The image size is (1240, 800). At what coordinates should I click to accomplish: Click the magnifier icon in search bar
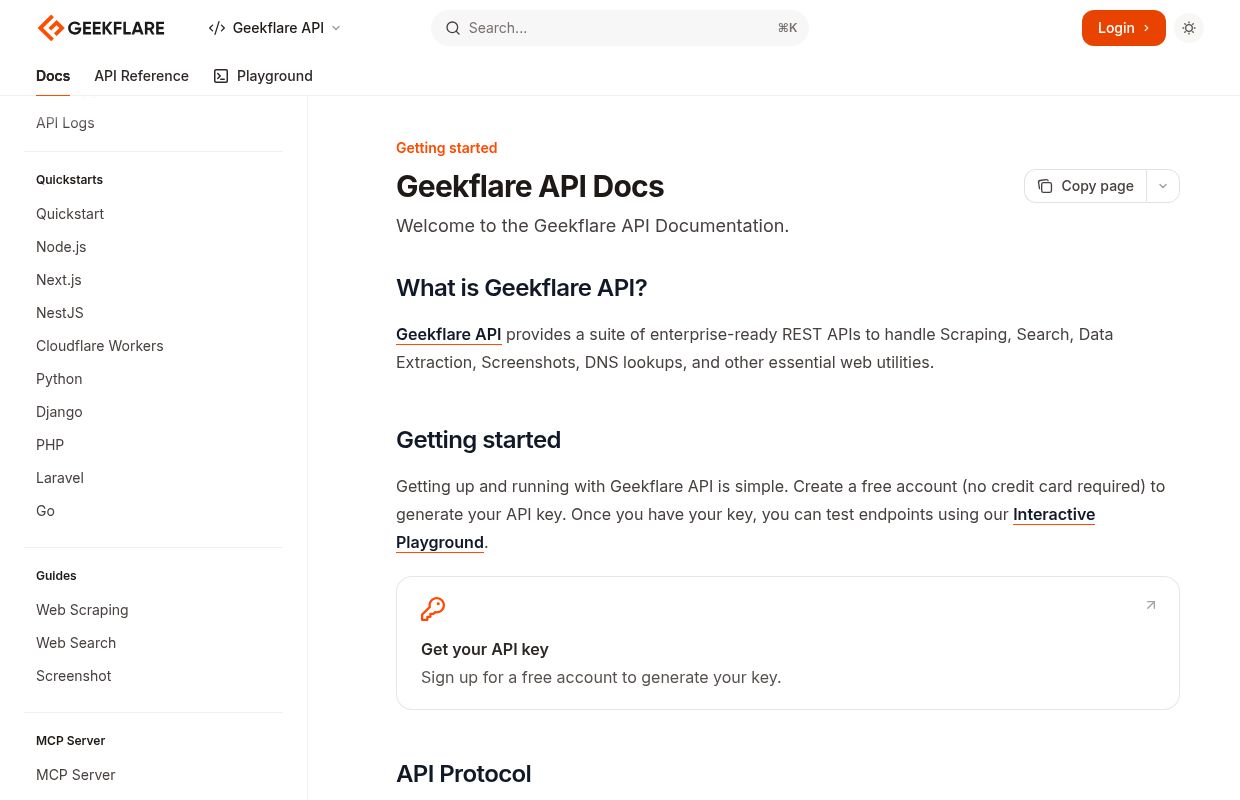pyautogui.click(x=453, y=28)
